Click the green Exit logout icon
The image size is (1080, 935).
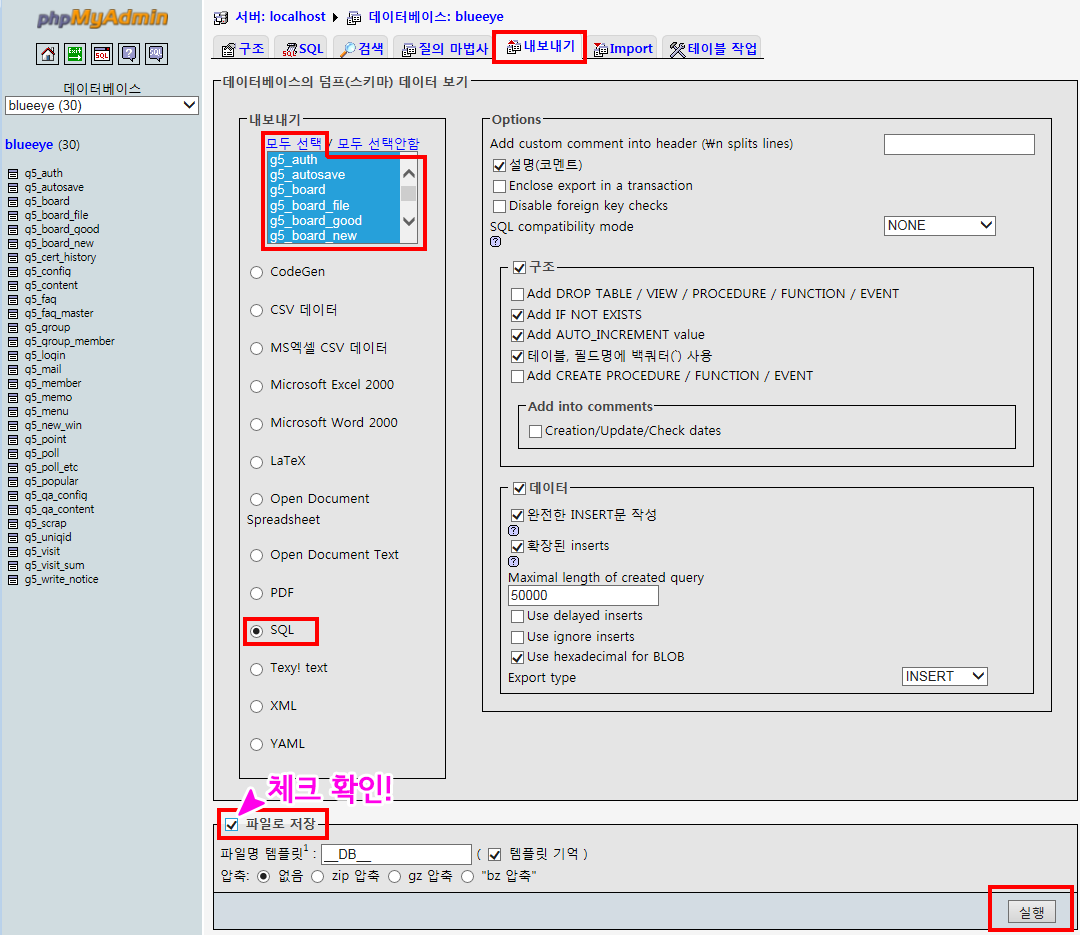(75, 54)
